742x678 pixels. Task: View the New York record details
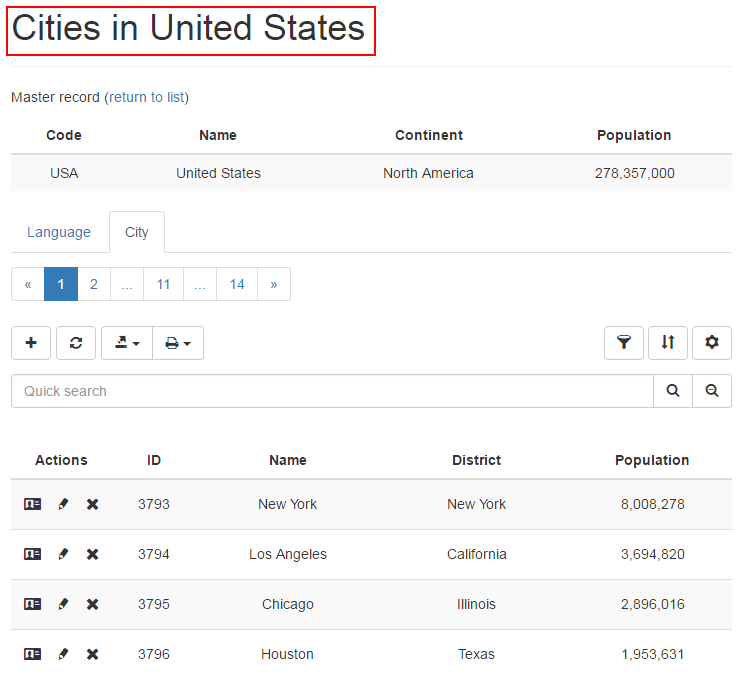(x=33, y=504)
